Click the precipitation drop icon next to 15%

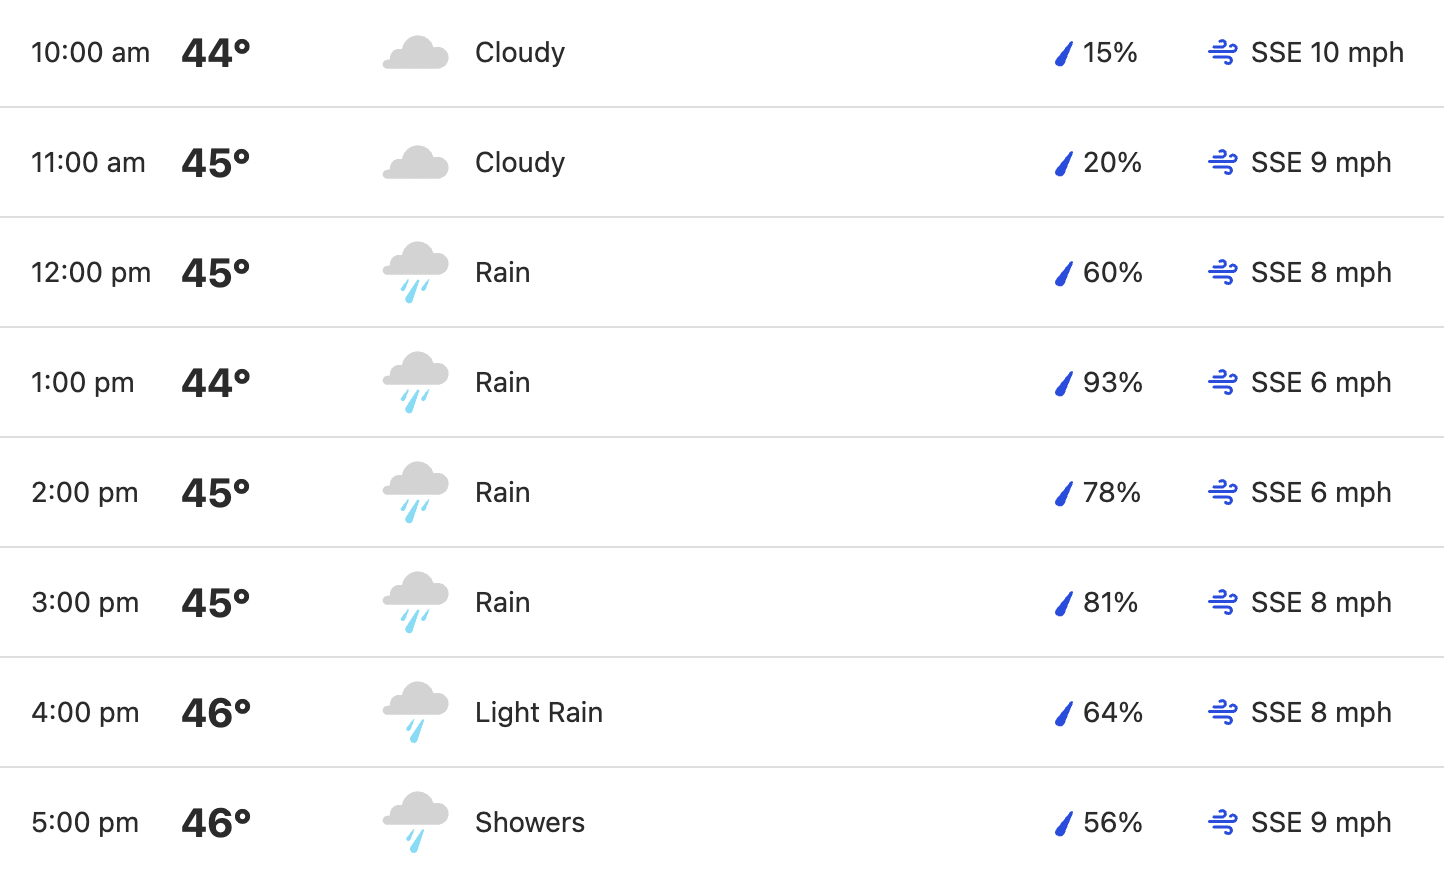tap(1064, 53)
